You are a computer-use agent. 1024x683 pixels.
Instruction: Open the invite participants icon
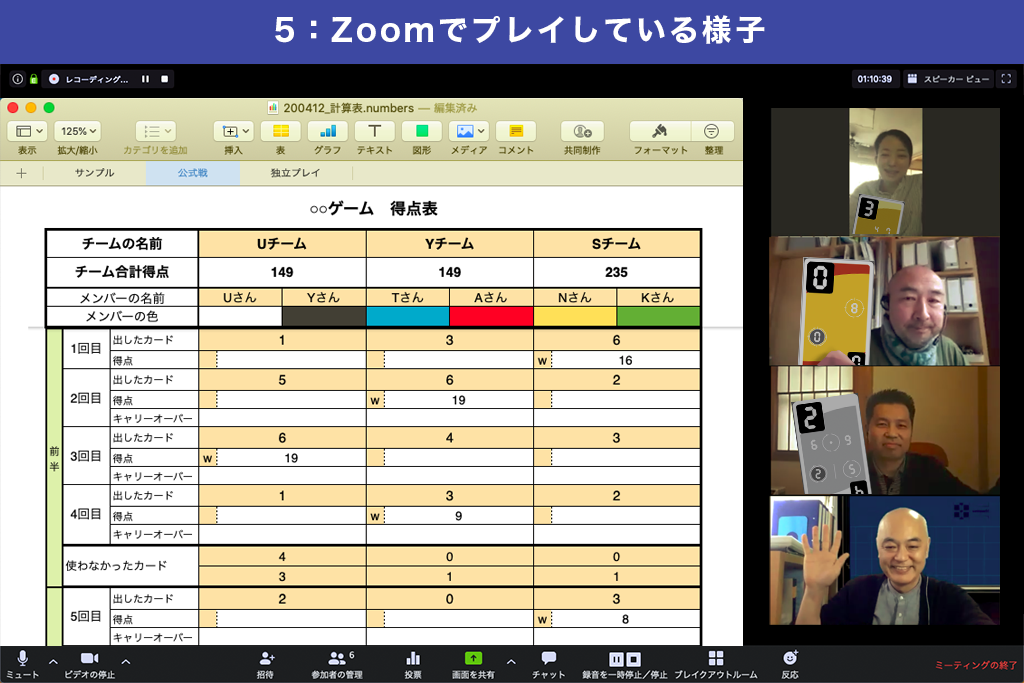[266, 658]
